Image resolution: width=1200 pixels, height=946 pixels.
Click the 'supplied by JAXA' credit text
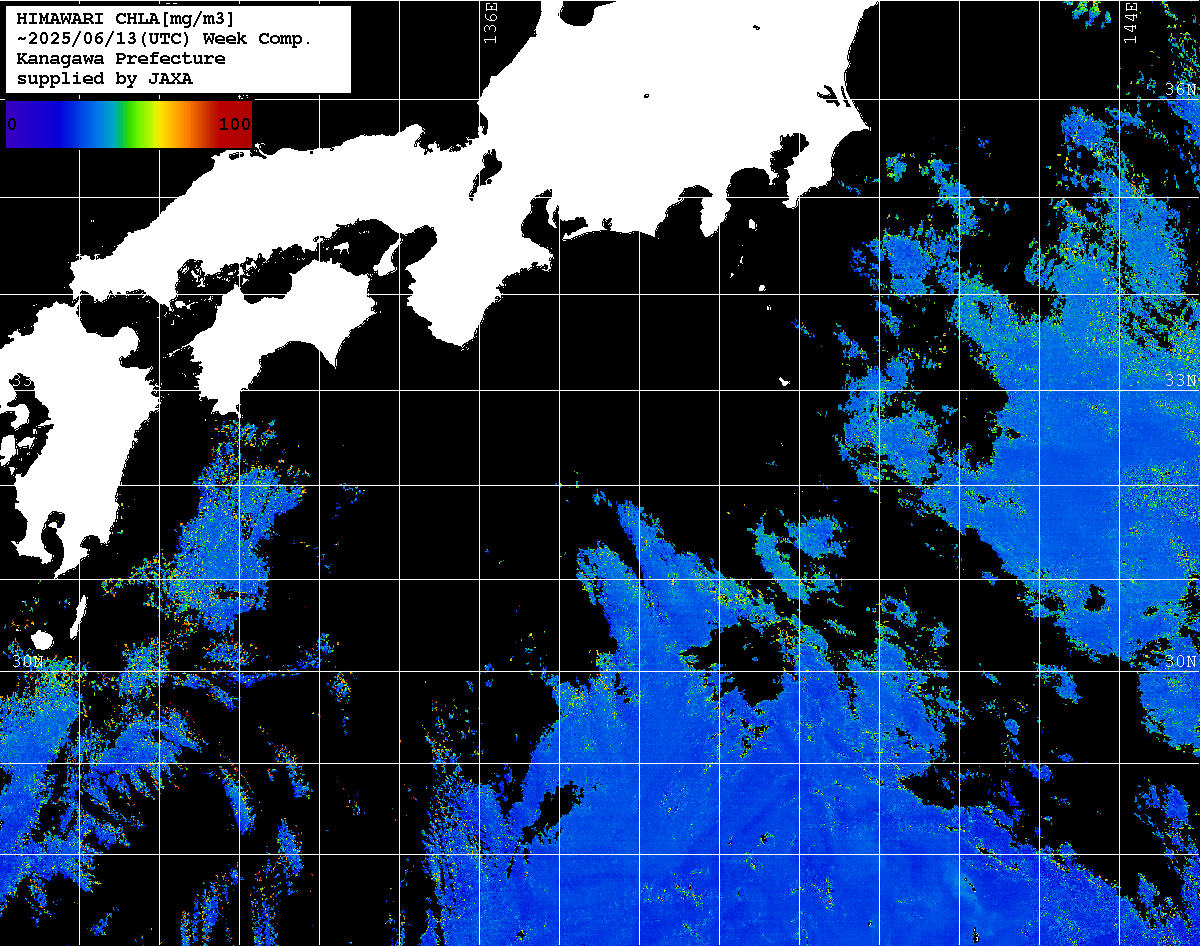[x=105, y=79]
